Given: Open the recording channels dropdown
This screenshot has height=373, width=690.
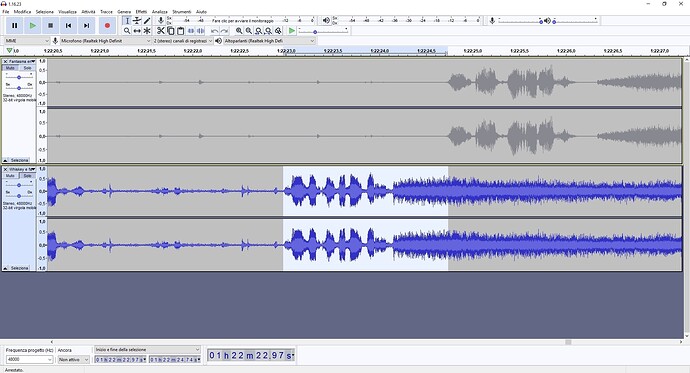Looking at the screenshot, I should [183, 41].
